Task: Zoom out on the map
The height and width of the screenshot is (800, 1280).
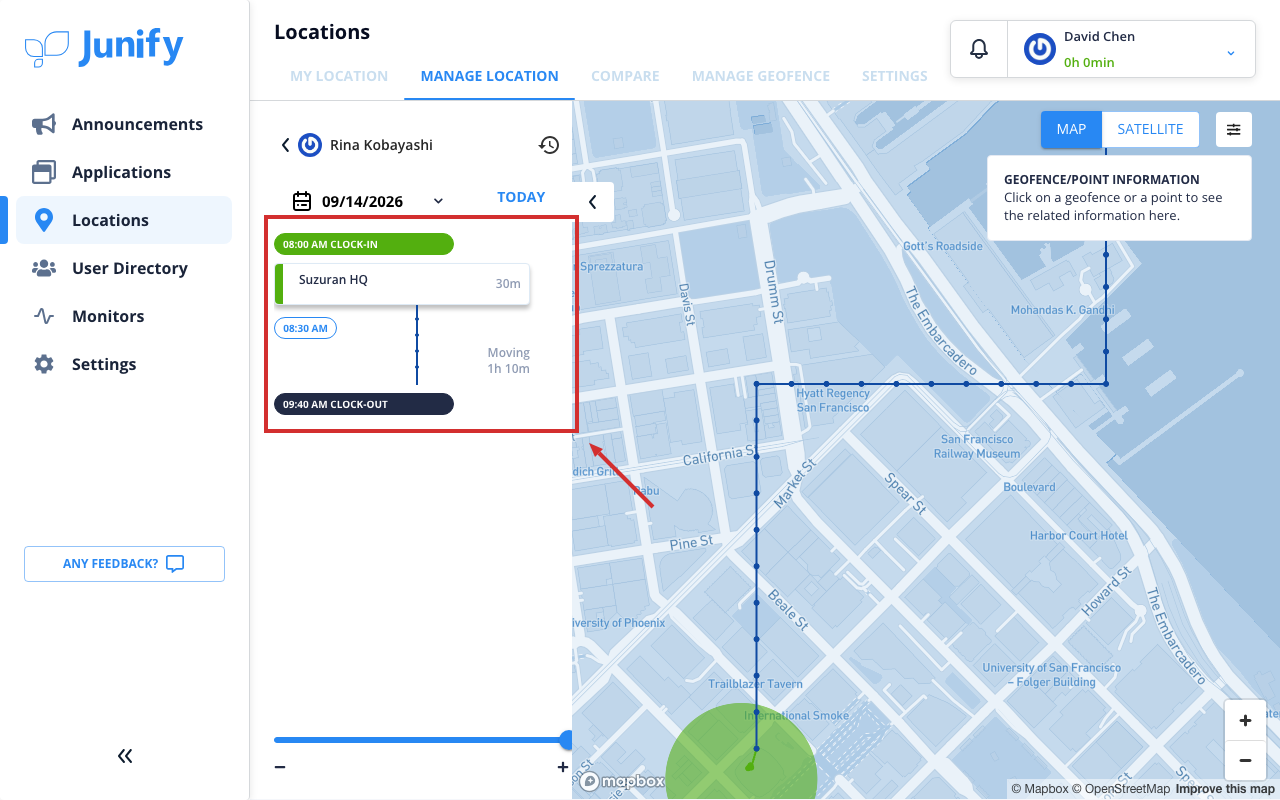Action: (1245, 760)
